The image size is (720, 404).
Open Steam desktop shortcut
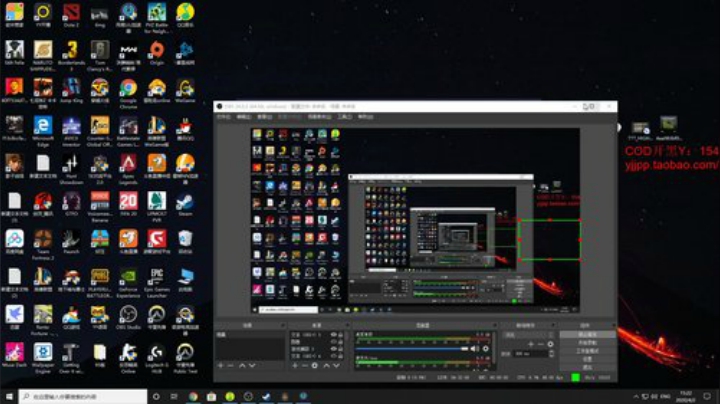point(185,204)
